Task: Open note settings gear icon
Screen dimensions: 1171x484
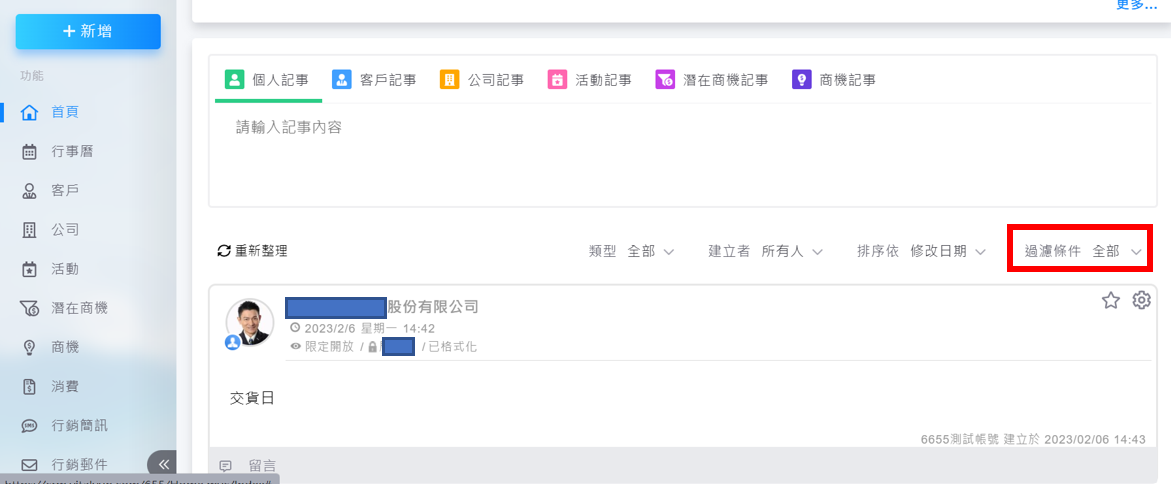Action: 1141,300
